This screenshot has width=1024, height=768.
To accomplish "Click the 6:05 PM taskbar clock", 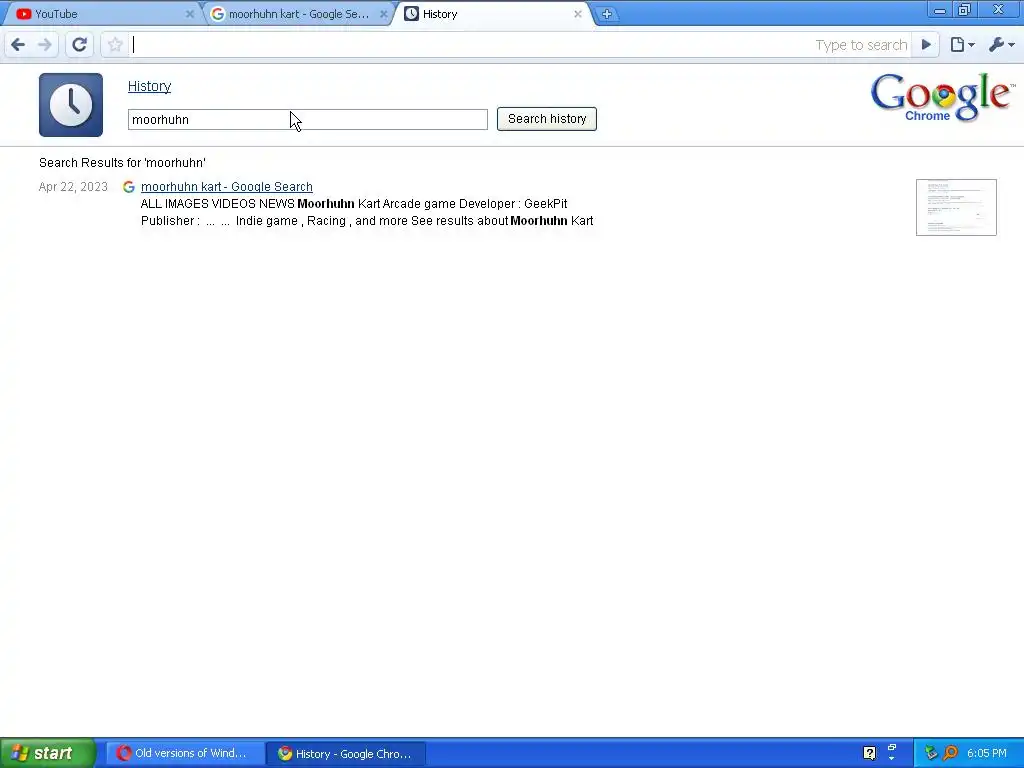I will [x=986, y=753].
